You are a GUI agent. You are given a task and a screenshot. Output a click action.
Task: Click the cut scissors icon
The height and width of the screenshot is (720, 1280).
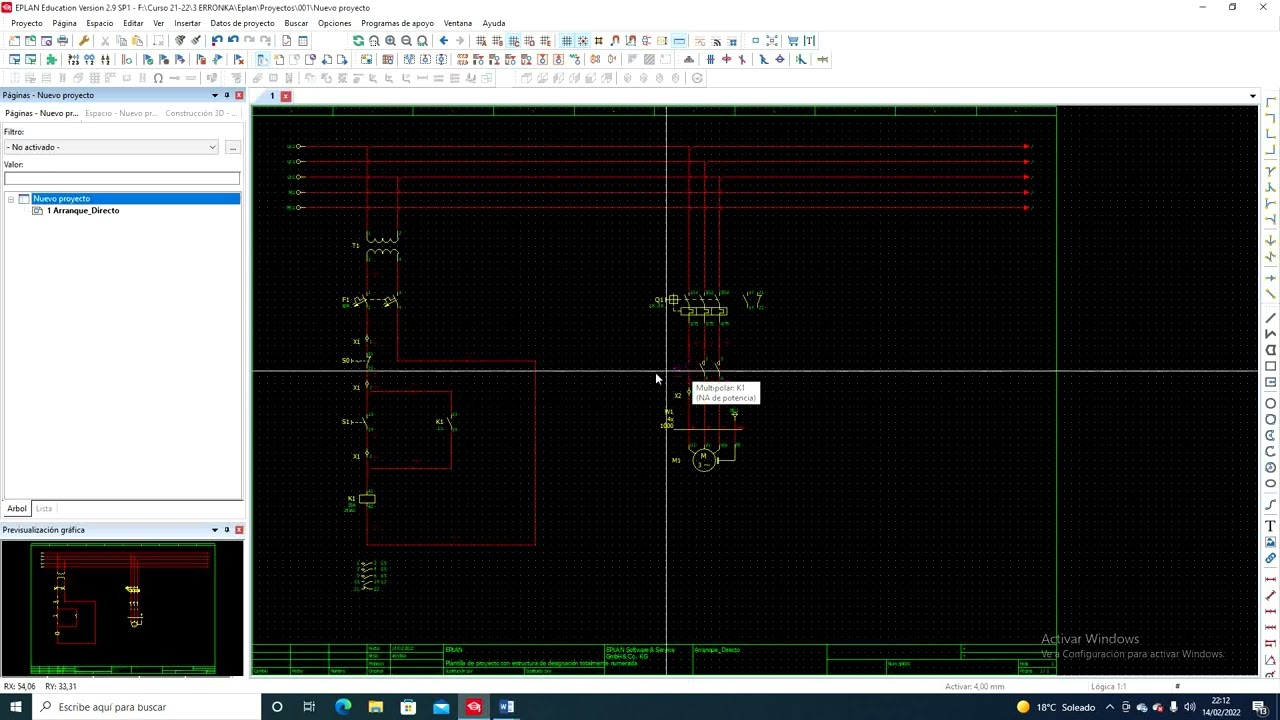click(105, 41)
